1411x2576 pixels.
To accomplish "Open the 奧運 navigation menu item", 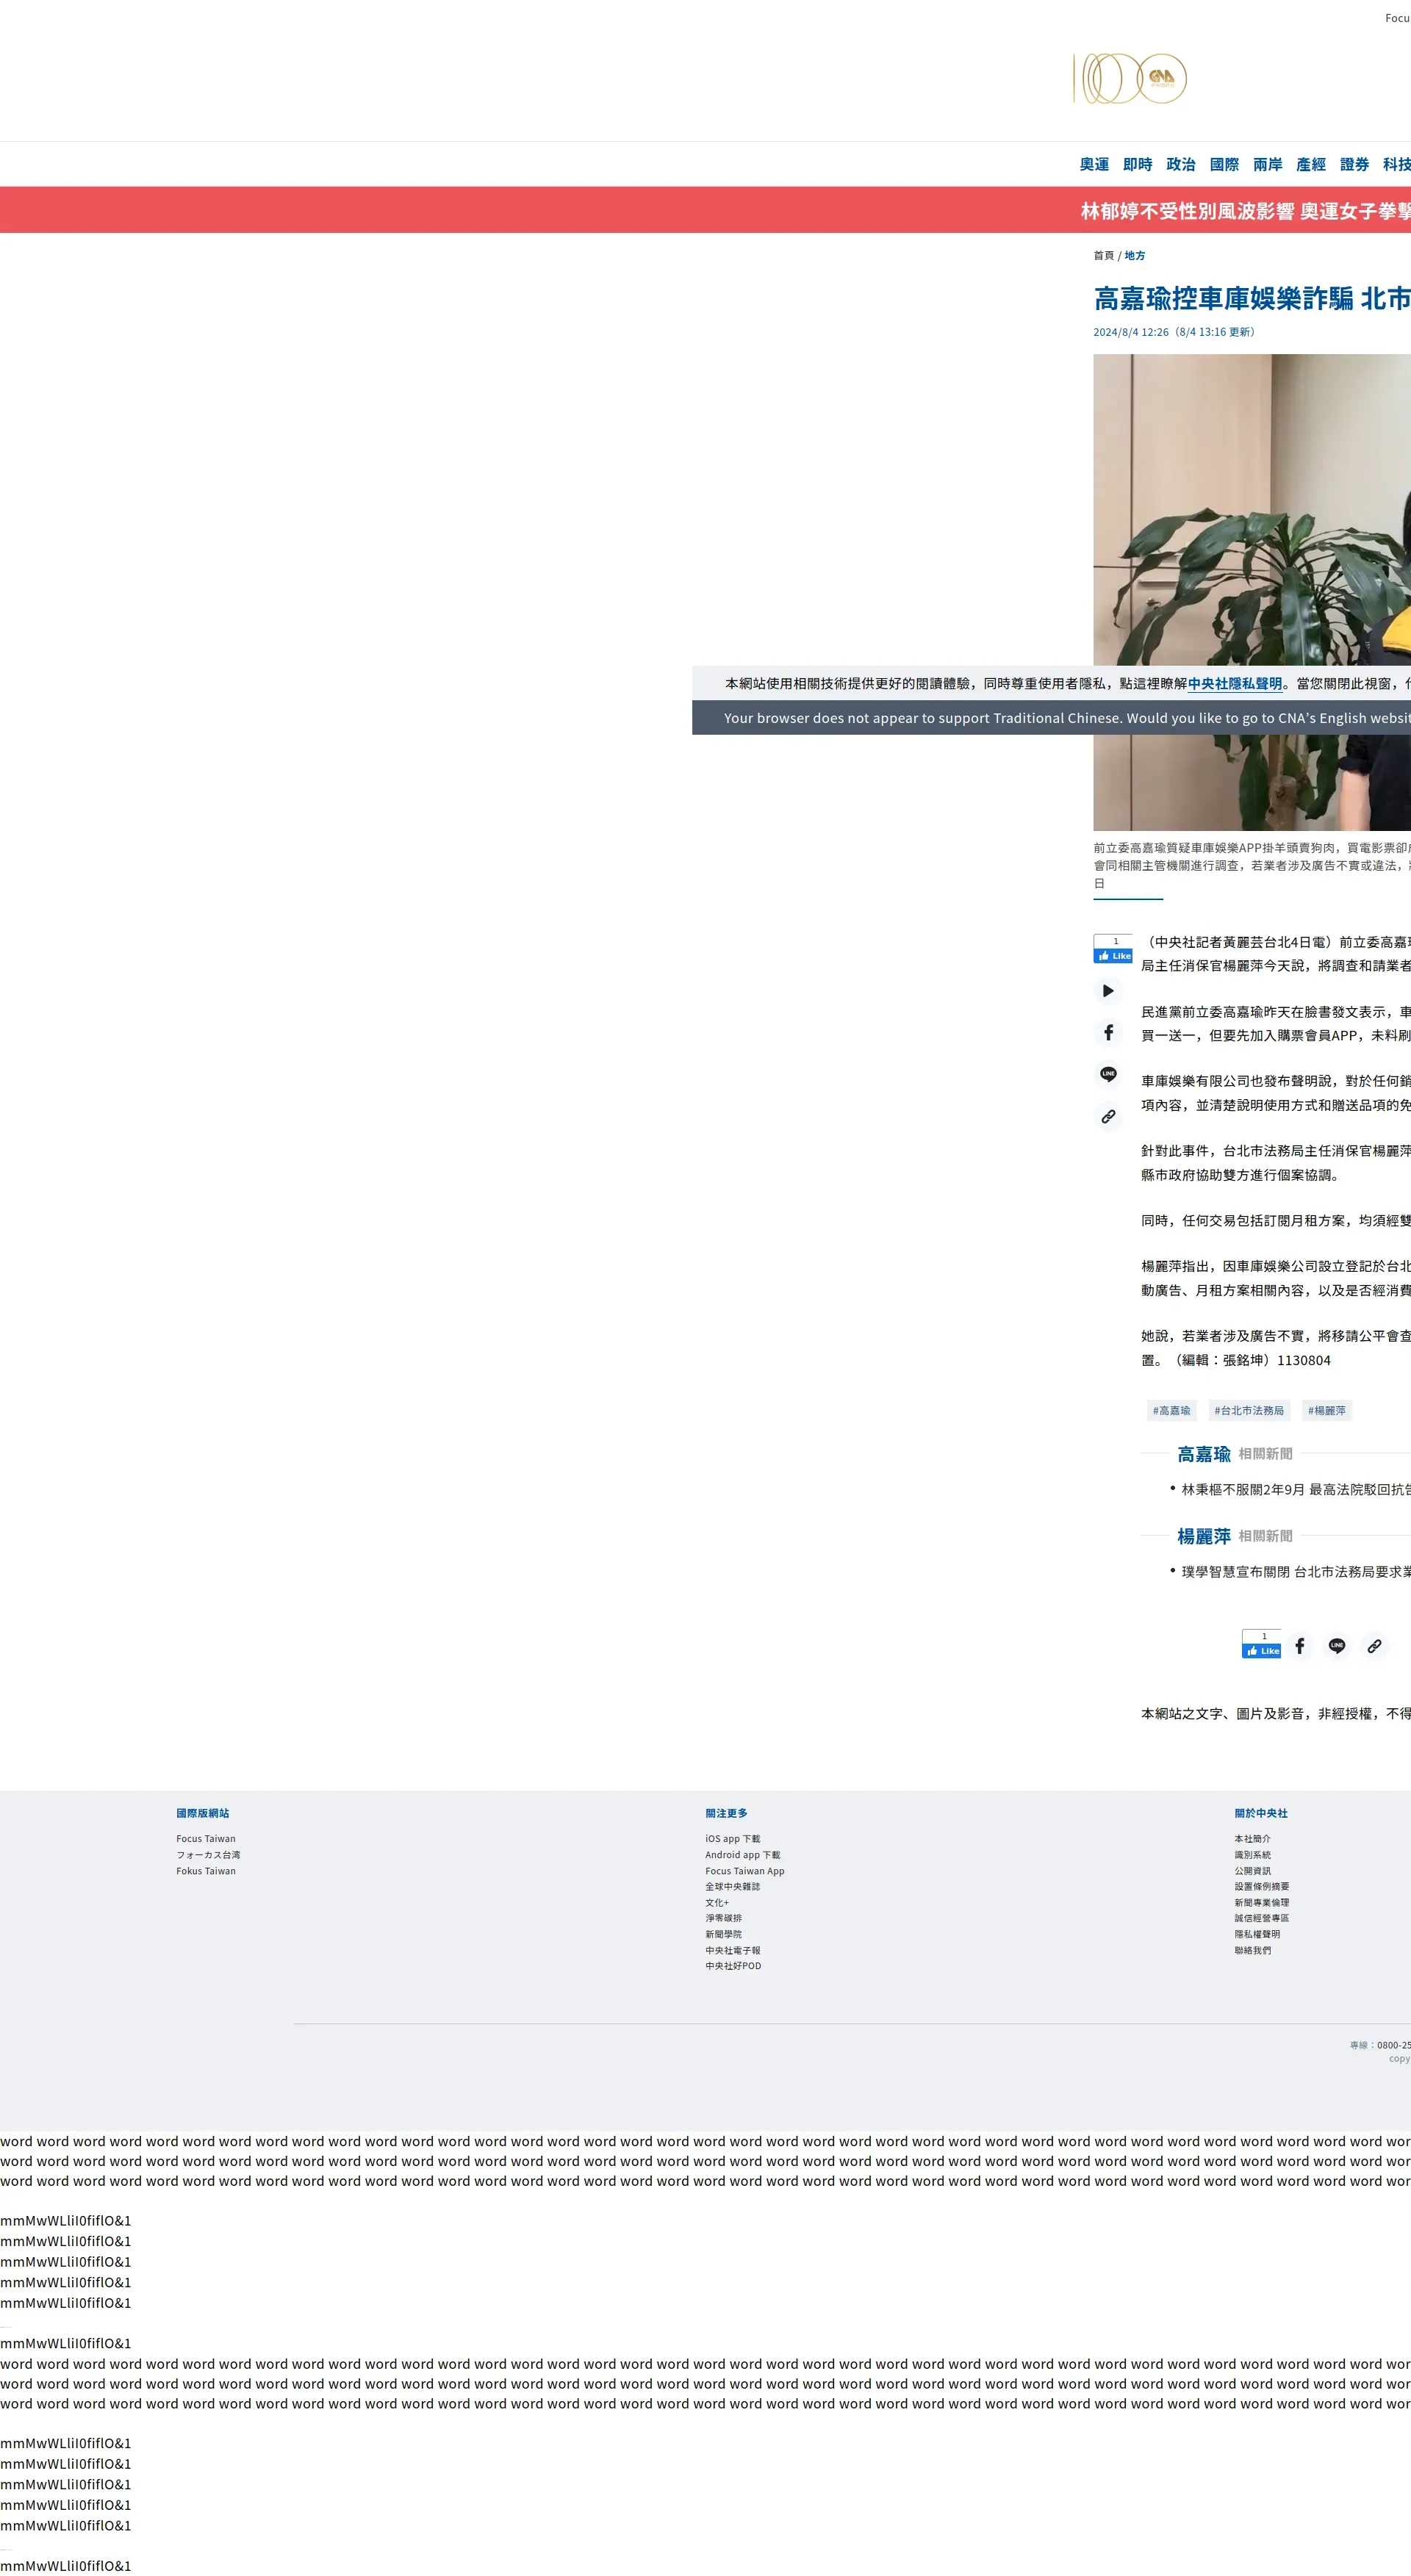I will coord(1094,164).
